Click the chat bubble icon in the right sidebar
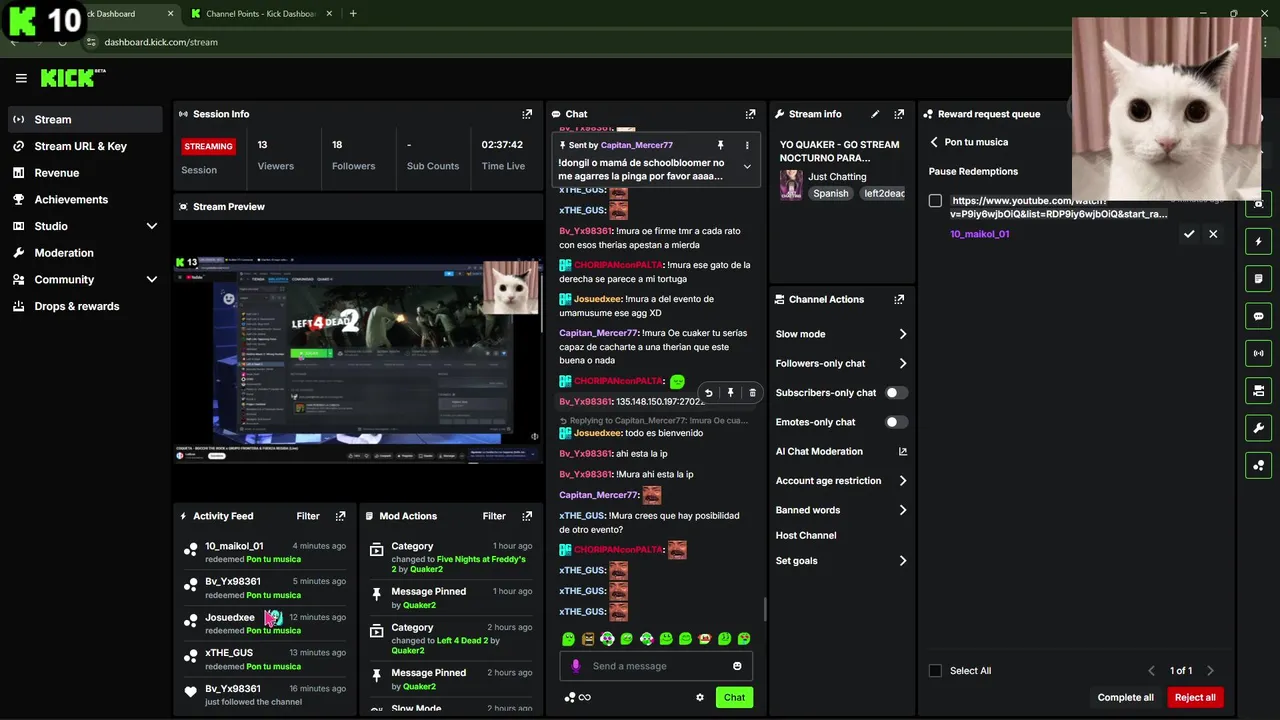The image size is (1280, 720). [x=1258, y=316]
